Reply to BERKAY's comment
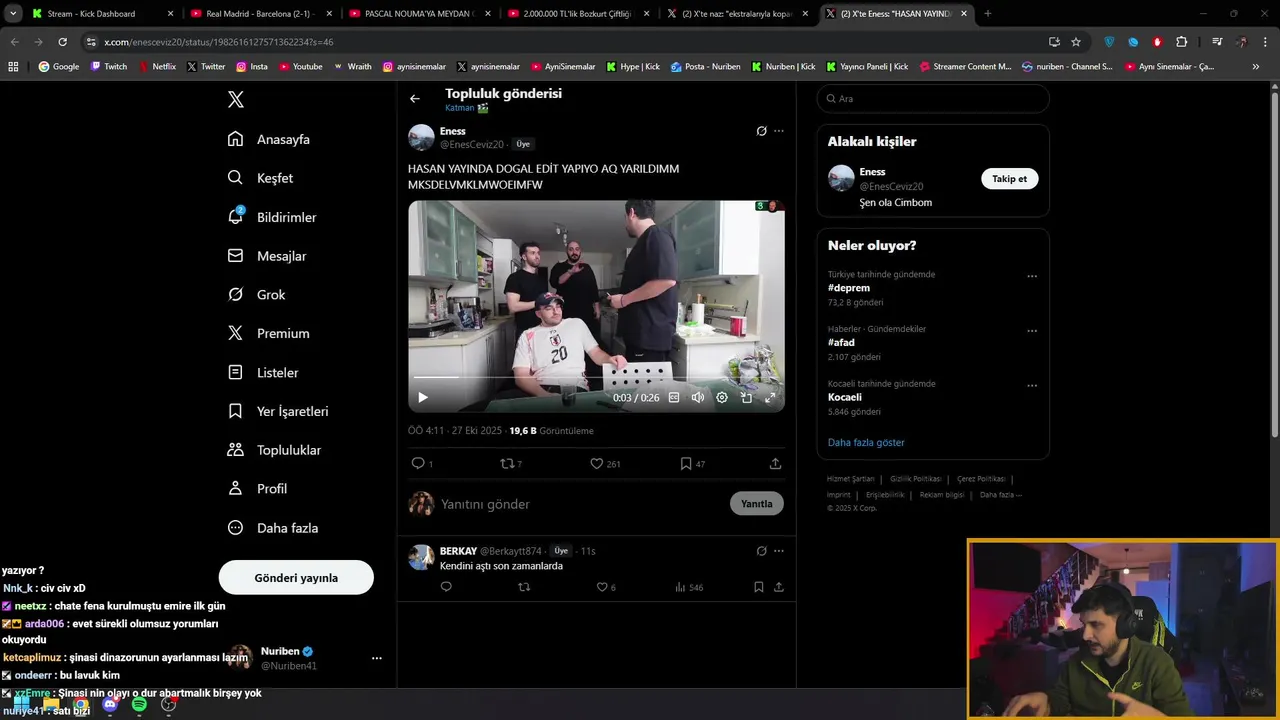Screen dimensions: 1280x720 (x=446, y=587)
